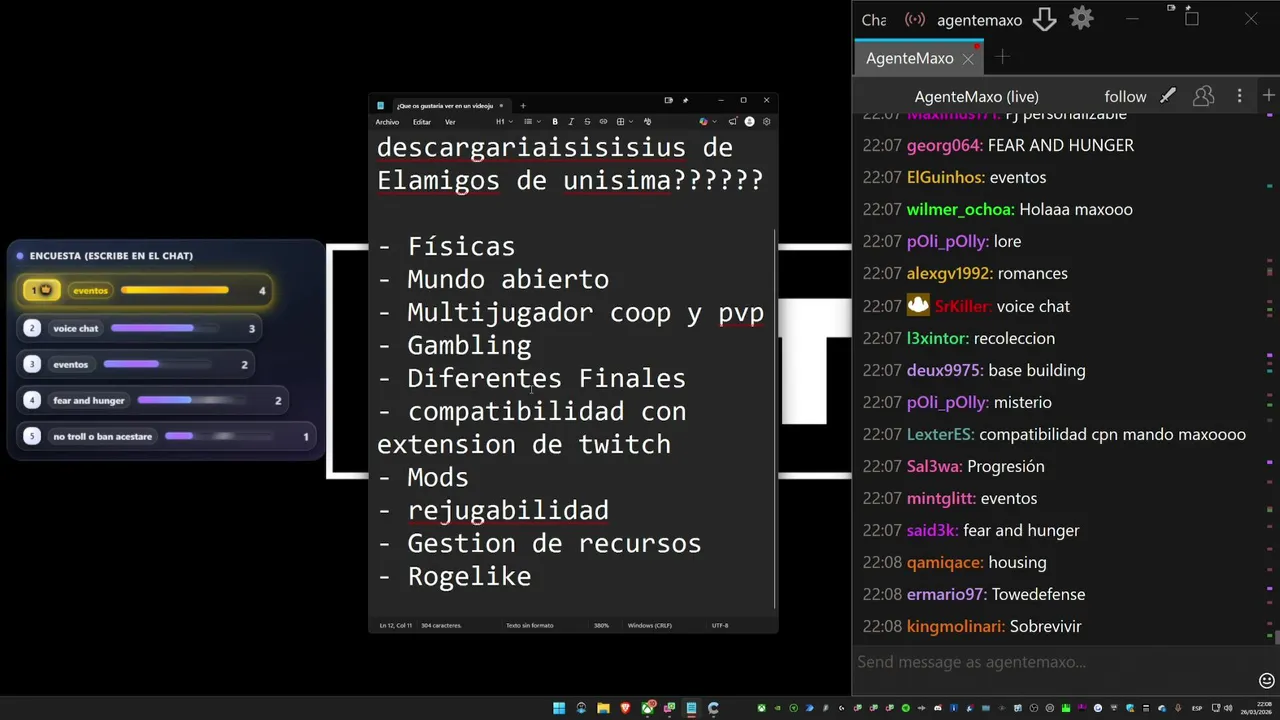The width and height of the screenshot is (1280, 720).
Task: Select the AgenteMaxo chat tab
Action: click(909, 58)
